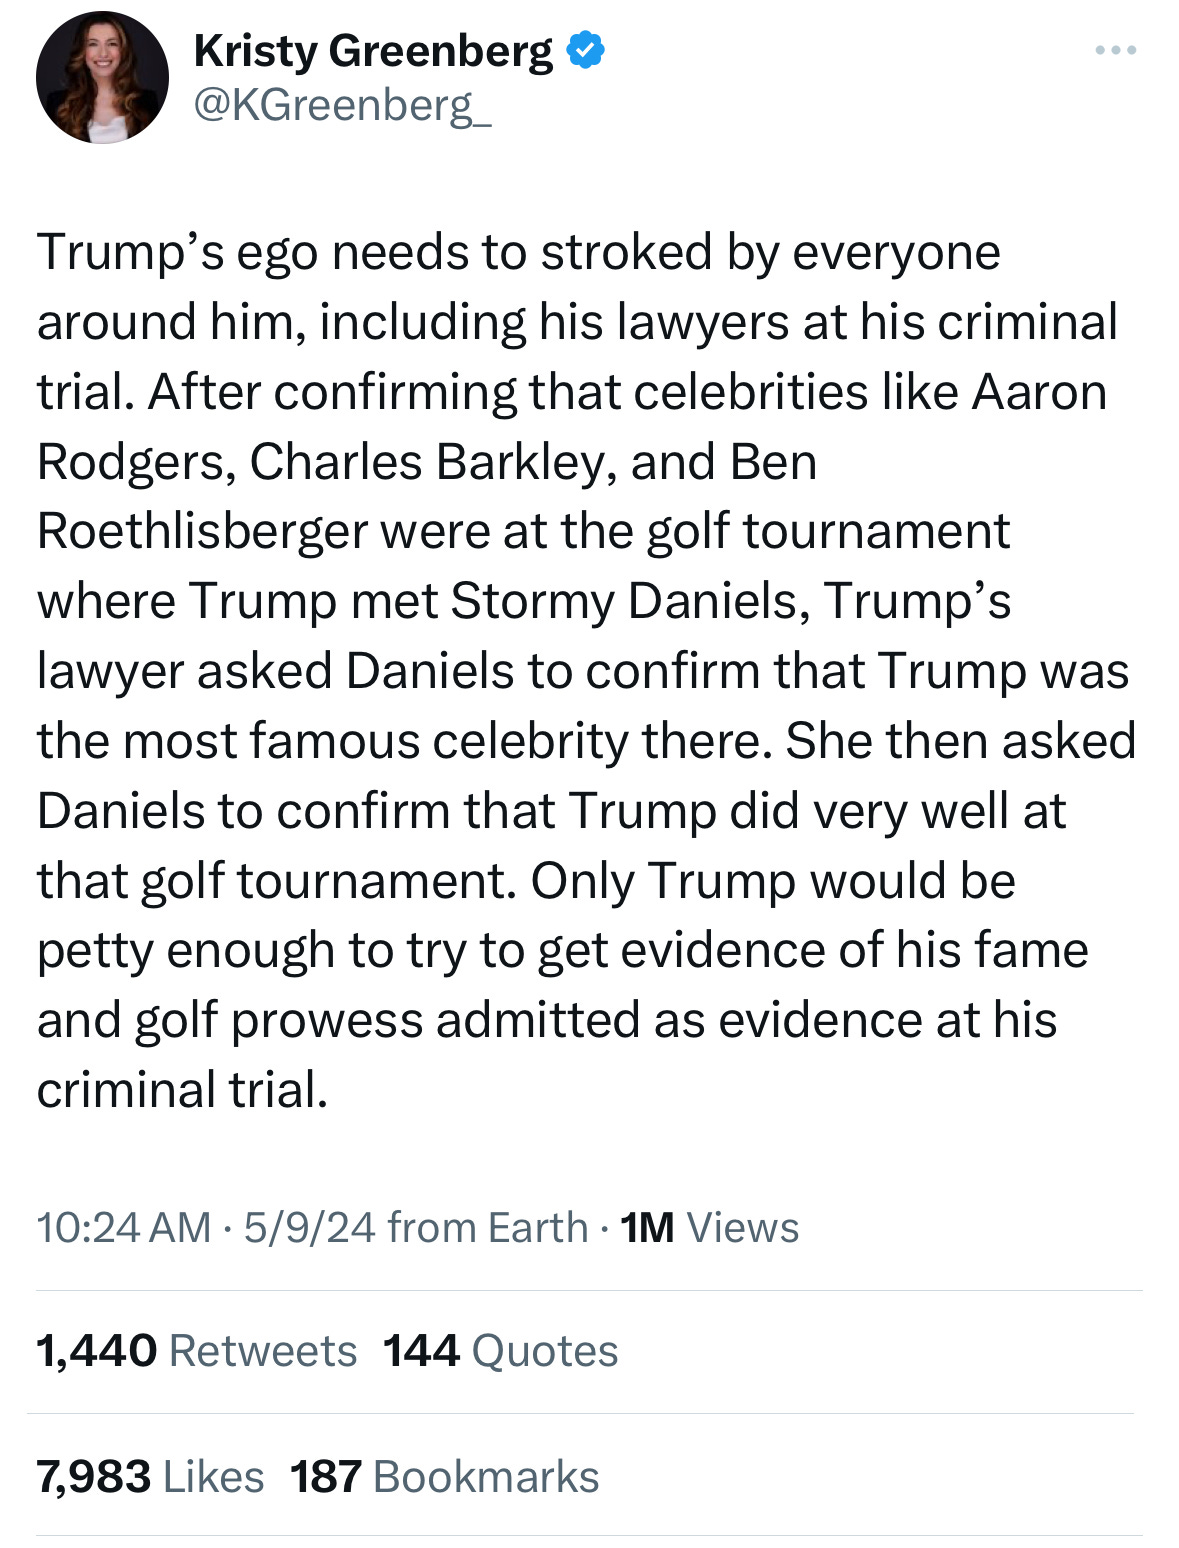Open Kristy Greenberg's profile avatar photo
1179x1548 pixels.
102,77
